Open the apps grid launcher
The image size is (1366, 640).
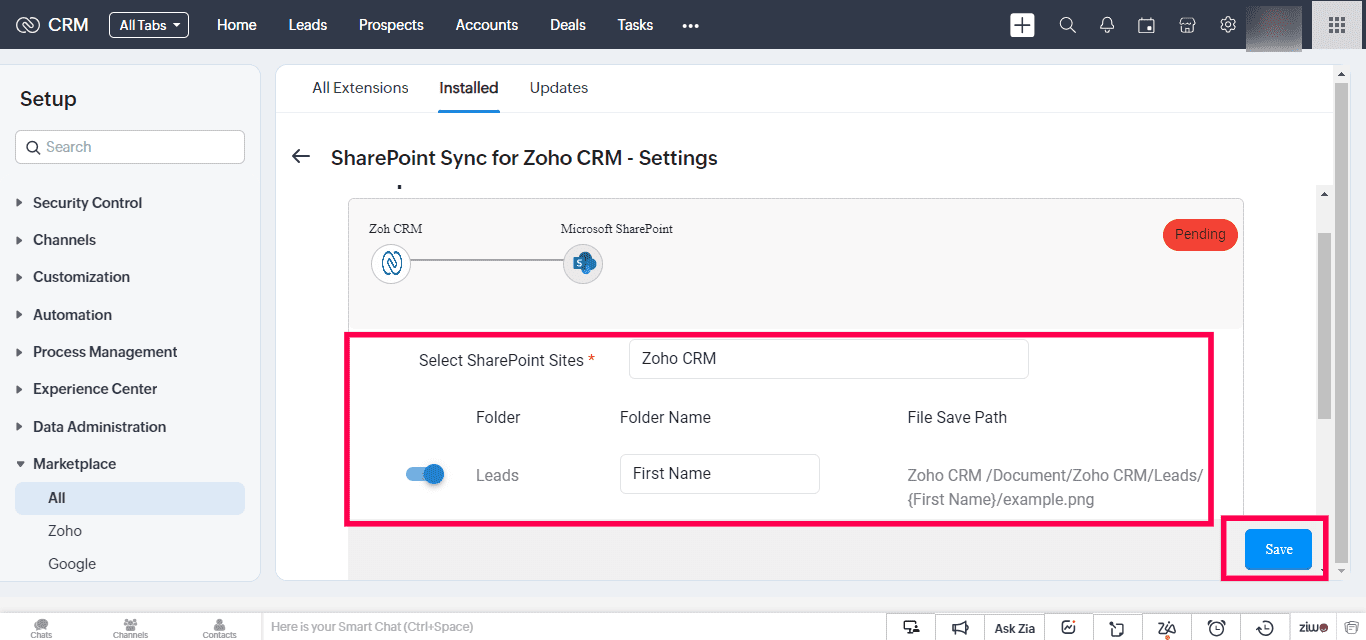tap(1337, 25)
